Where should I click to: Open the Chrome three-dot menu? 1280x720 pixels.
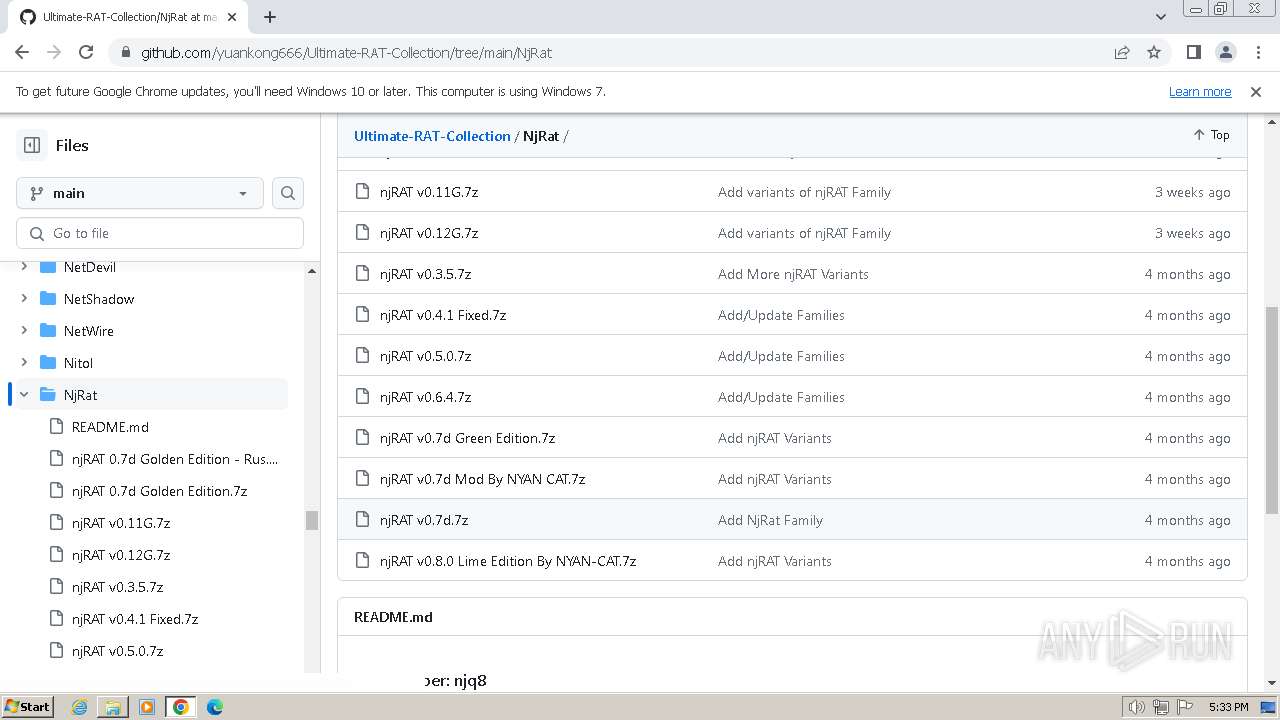1257,52
